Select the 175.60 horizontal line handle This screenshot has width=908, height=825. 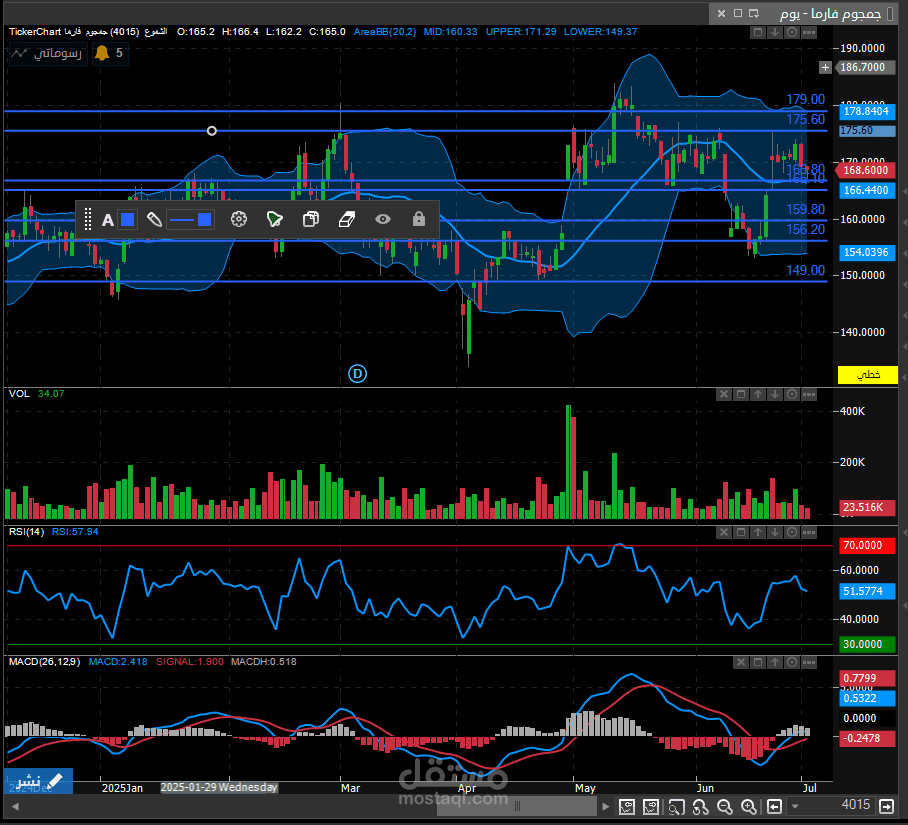coord(212,131)
